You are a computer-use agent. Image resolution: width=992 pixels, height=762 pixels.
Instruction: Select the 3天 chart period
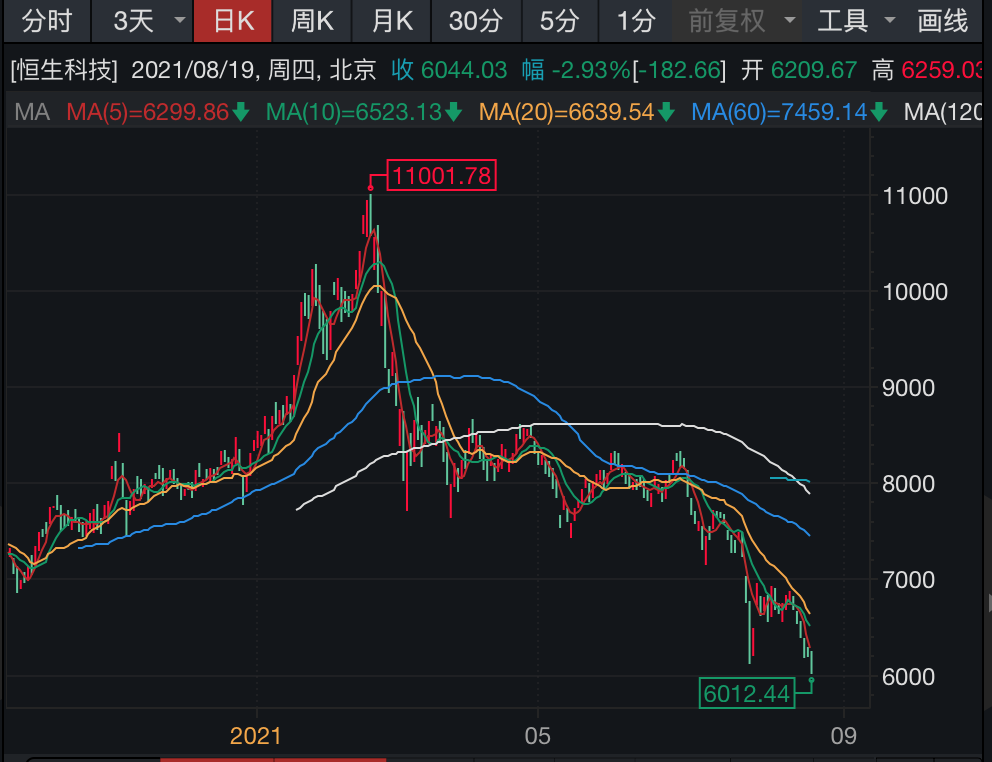click(133, 21)
